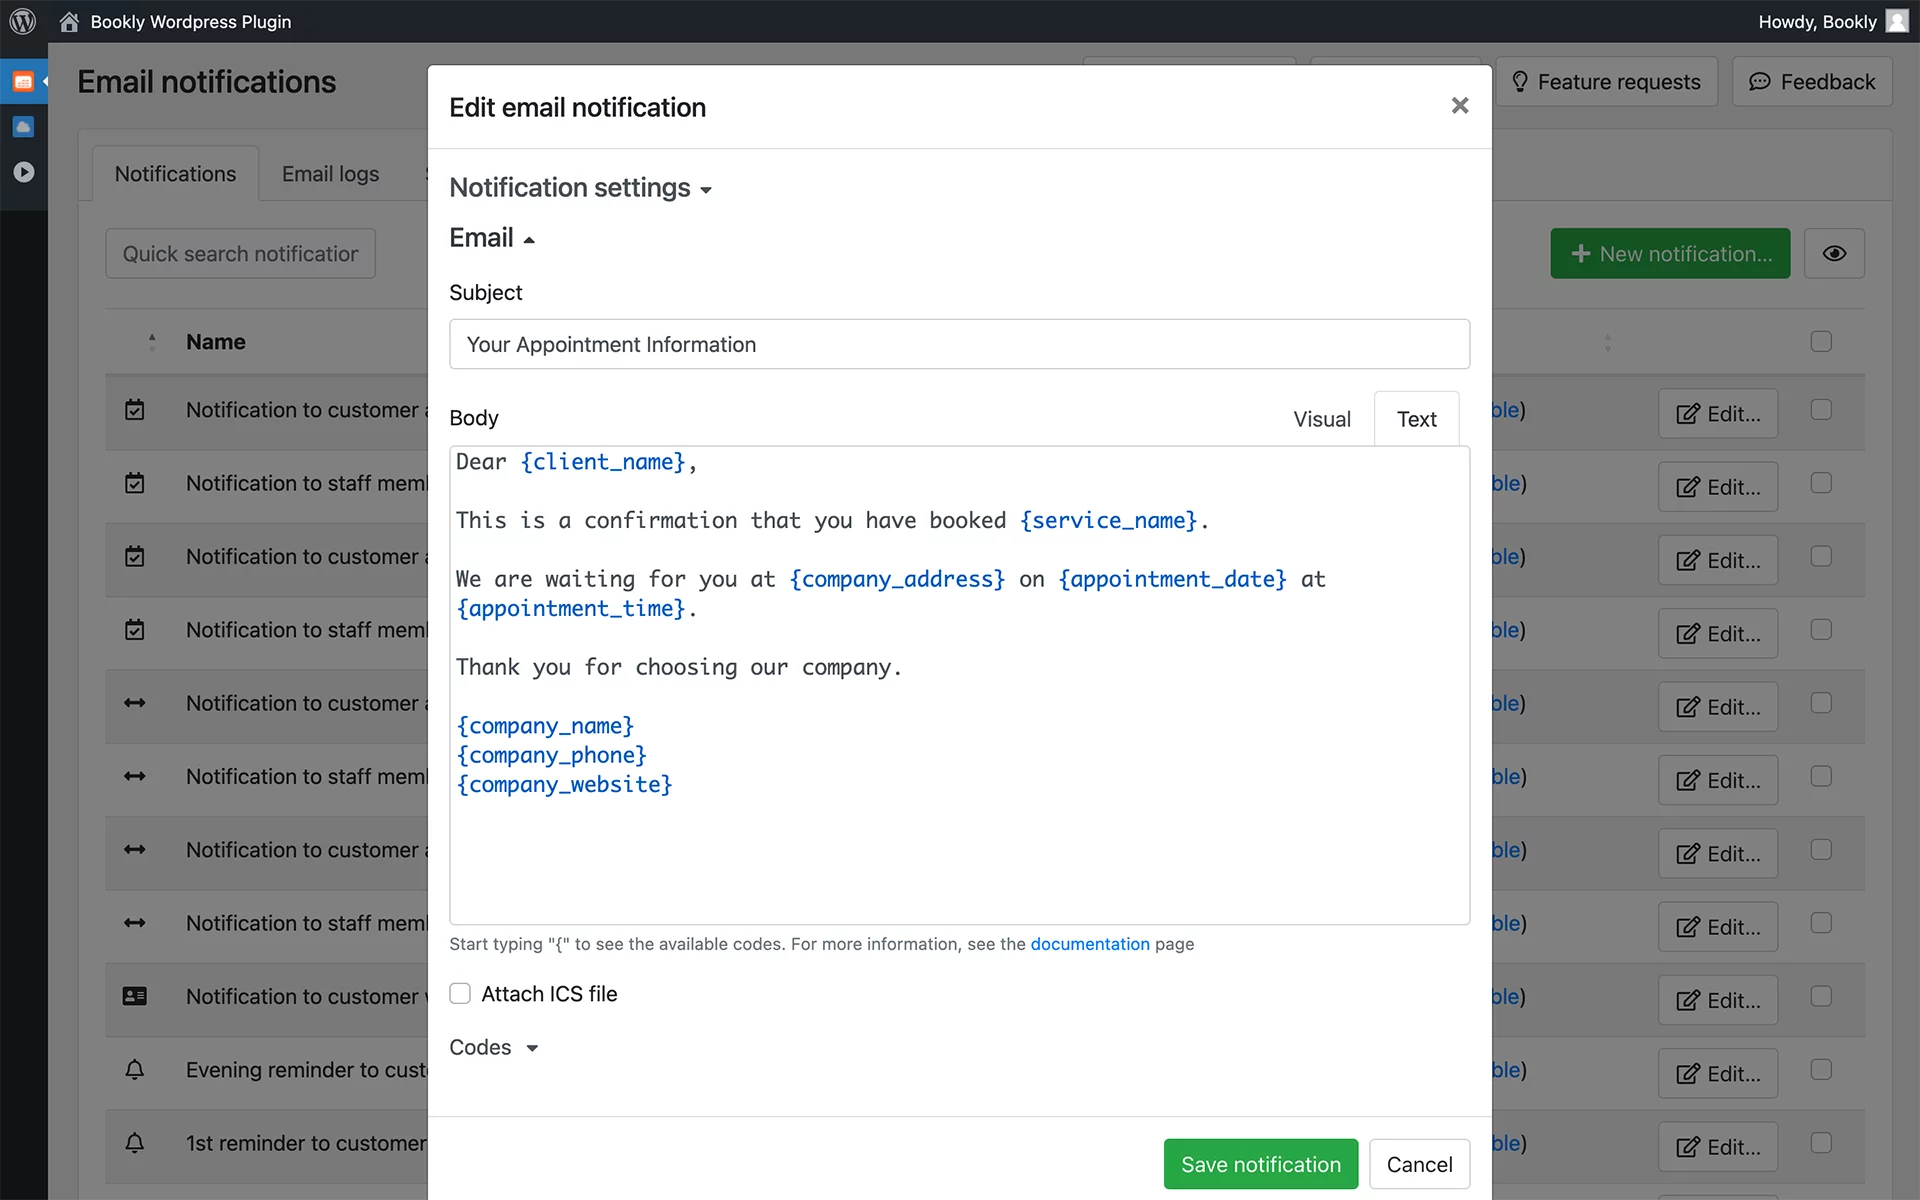Collapse the Email section

[x=492, y=238]
